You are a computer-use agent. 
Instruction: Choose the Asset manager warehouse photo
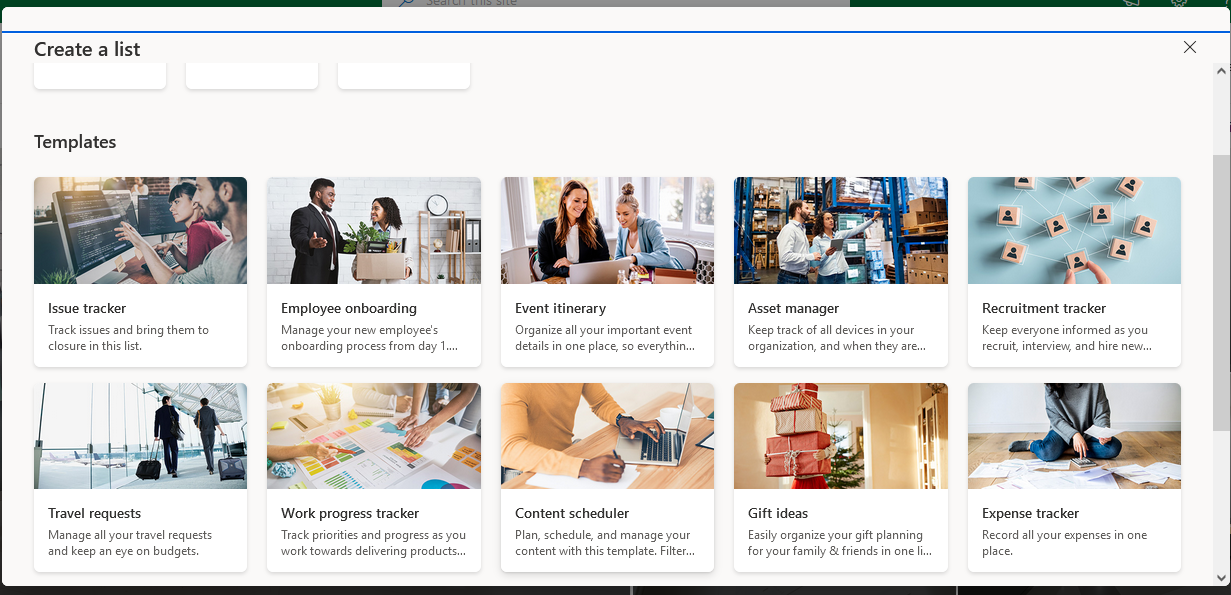(x=840, y=231)
